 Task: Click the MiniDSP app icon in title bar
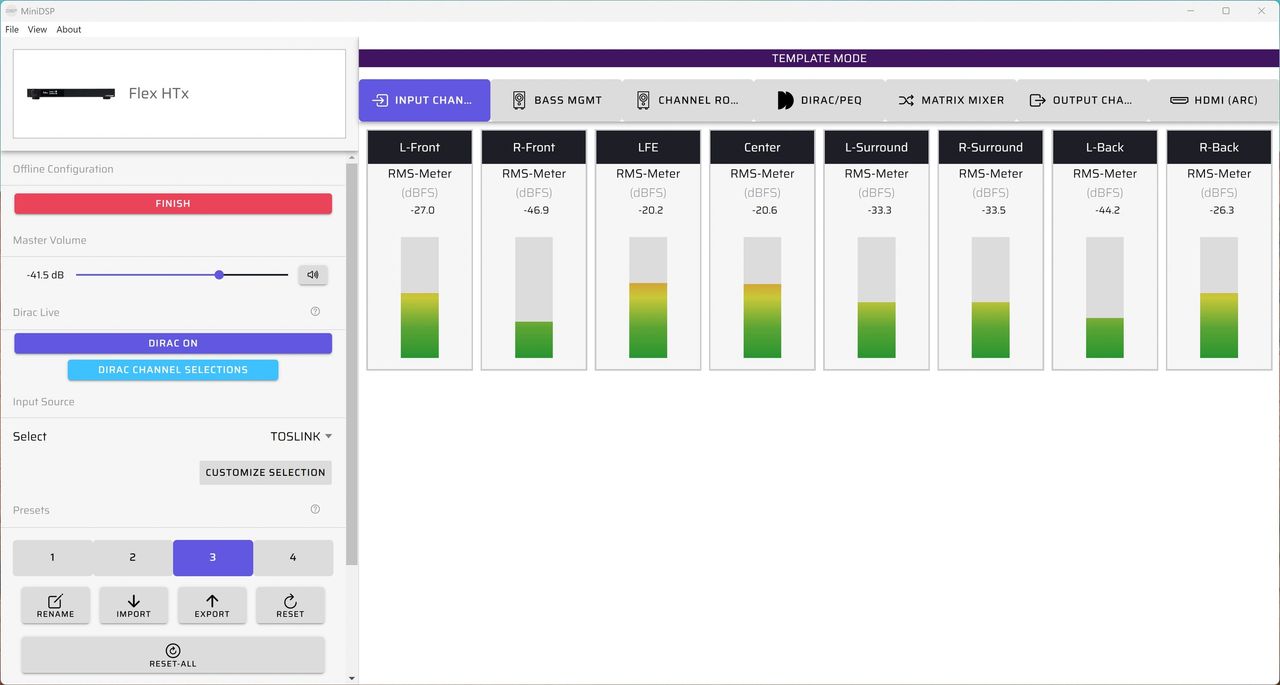click(x=11, y=10)
